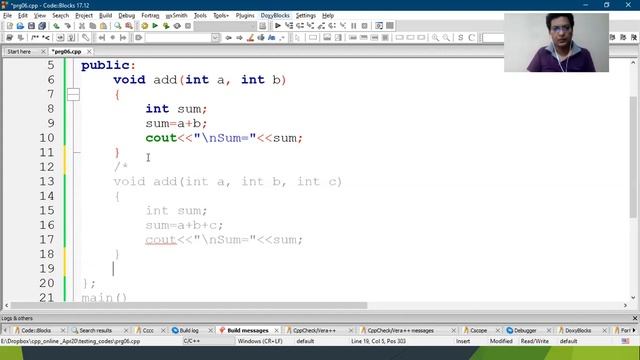This screenshot has width=640, height=360.
Task: Click the Run to cursor debug icon
Action: pos(289,26)
